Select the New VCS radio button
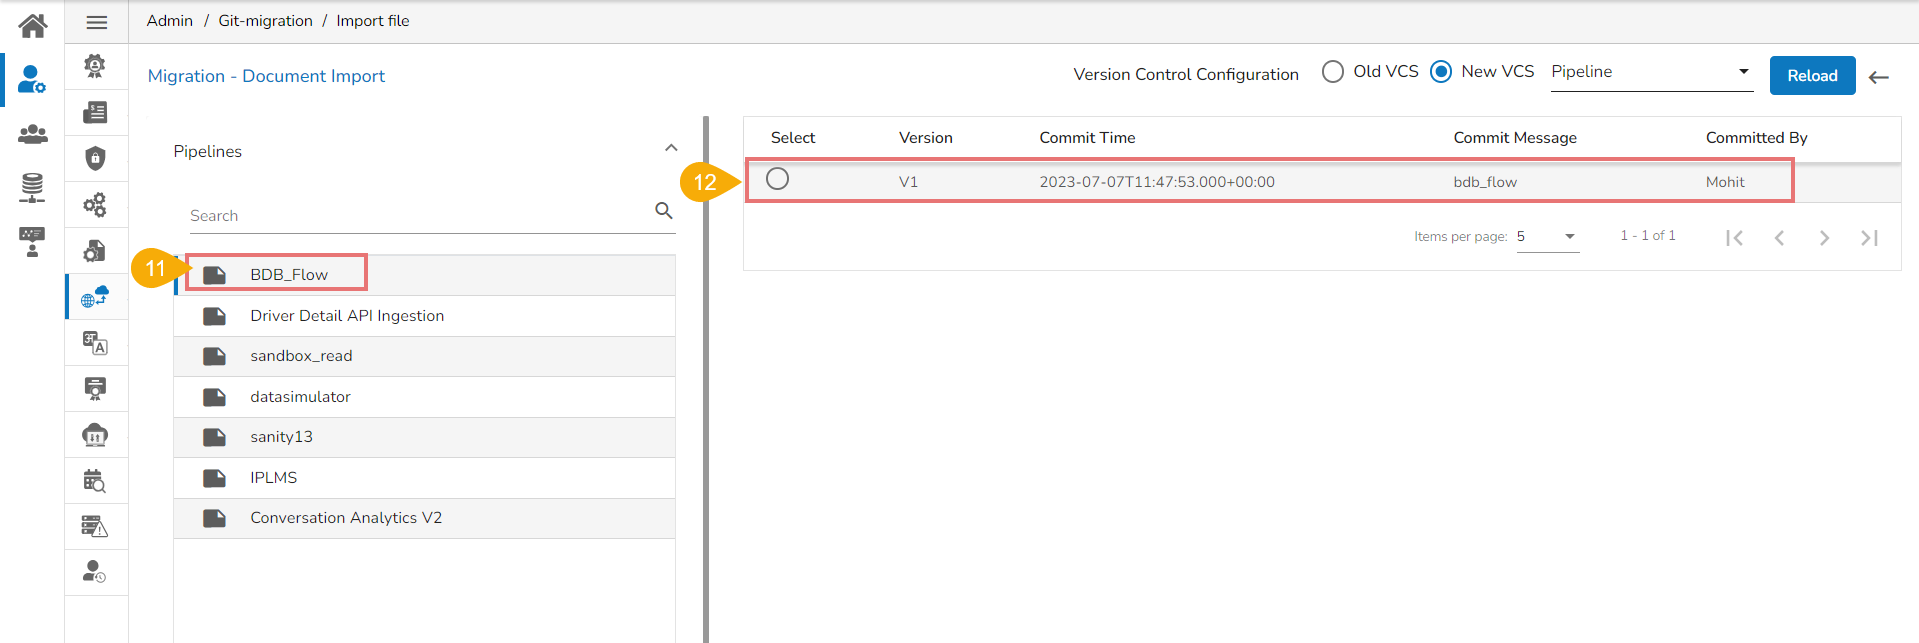Image resolution: width=1919 pixels, height=643 pixels. tap(1441, 72)
